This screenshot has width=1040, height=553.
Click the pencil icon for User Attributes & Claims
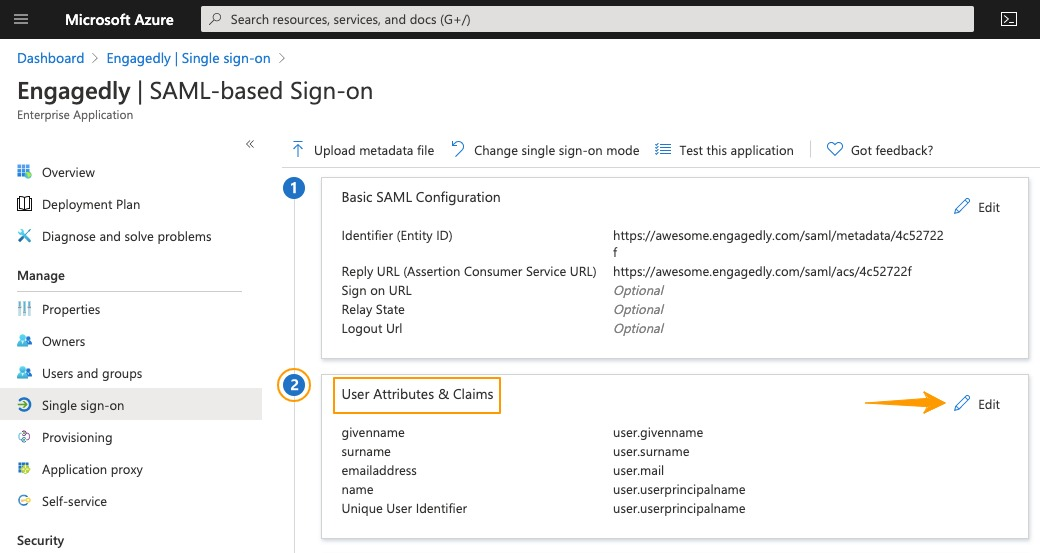coord(962,403)
